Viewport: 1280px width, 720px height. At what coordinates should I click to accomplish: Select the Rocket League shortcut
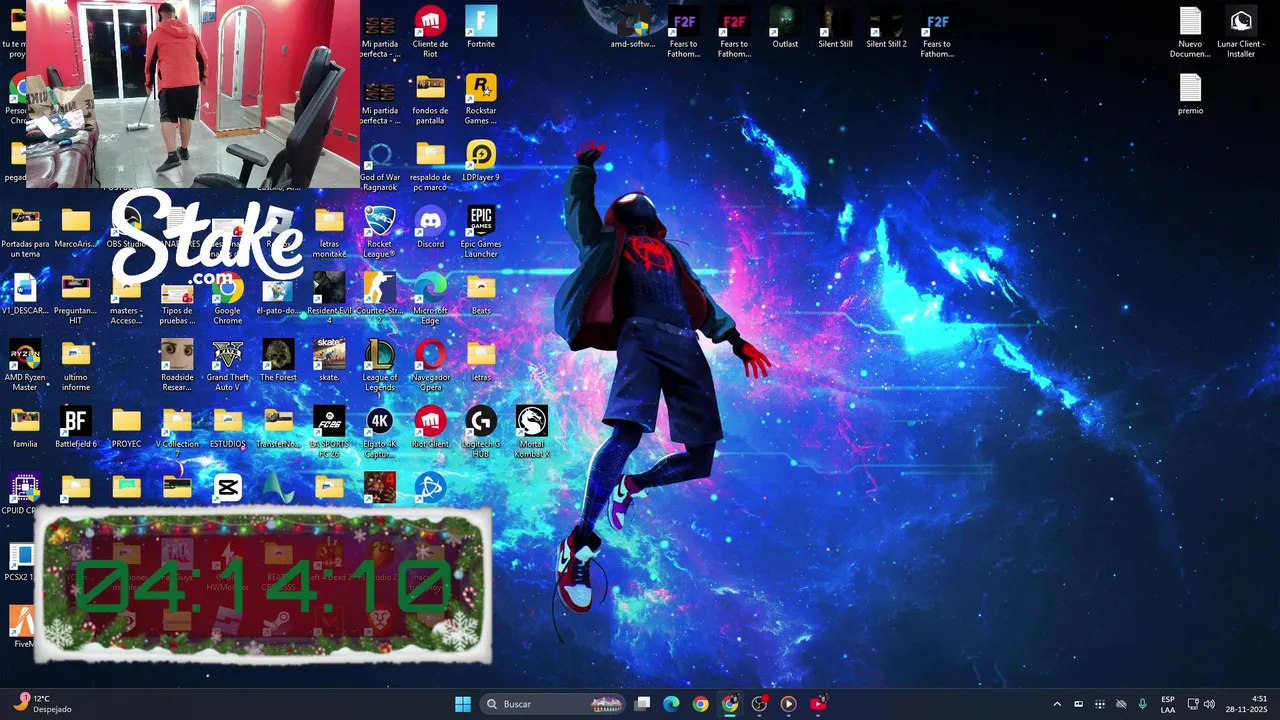[379, 232]
